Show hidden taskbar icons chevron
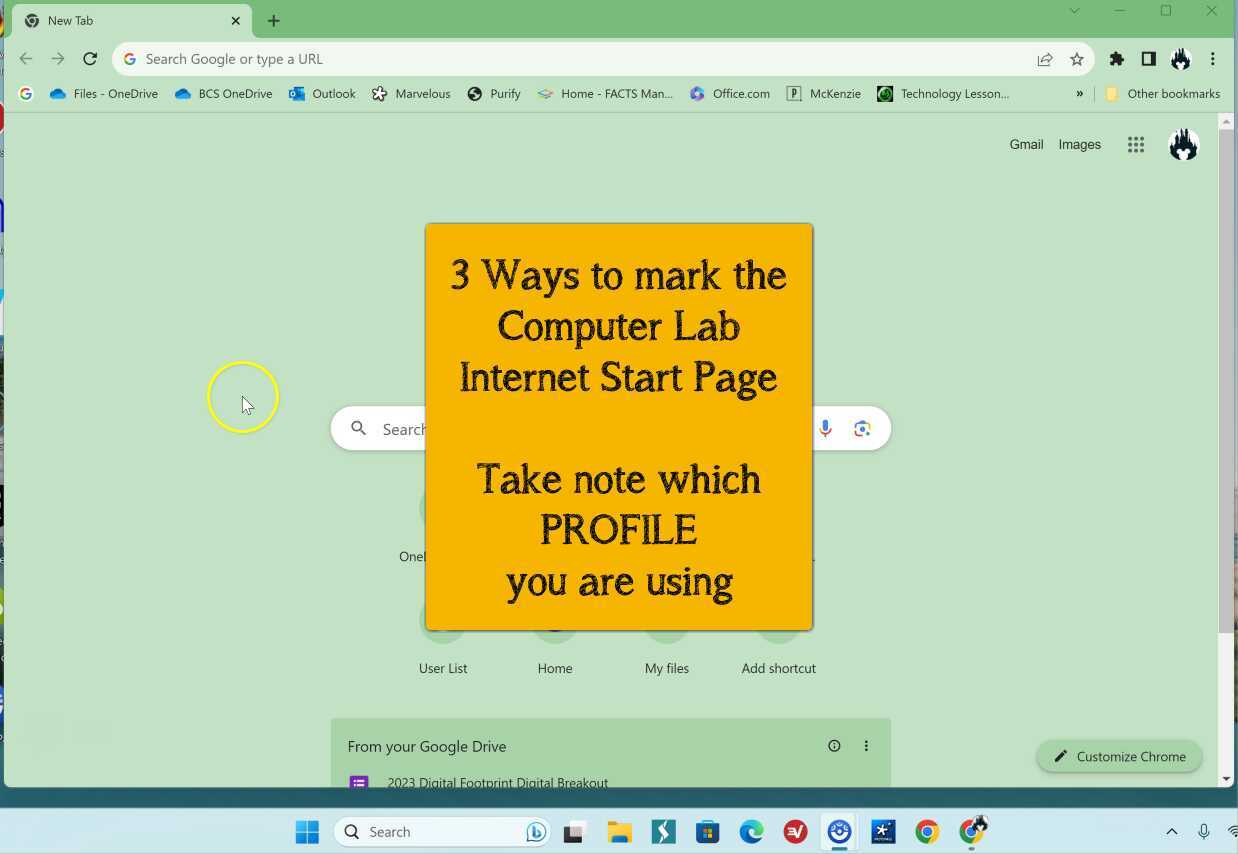Viewport: 1238px width, 854px height. click(1171, 831)
